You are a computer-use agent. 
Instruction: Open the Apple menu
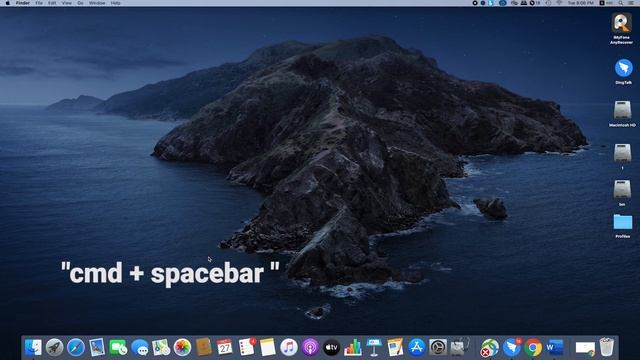coord(7,3)
